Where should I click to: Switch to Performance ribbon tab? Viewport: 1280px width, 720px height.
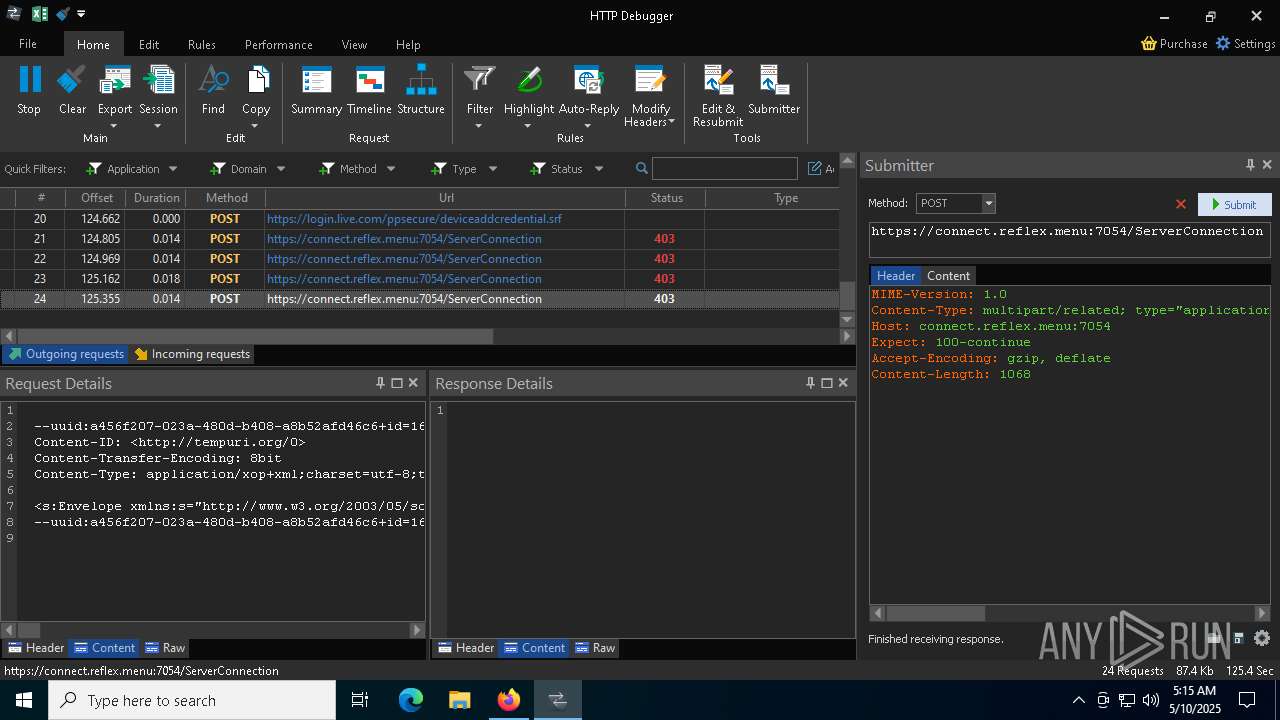coord(278,44)
